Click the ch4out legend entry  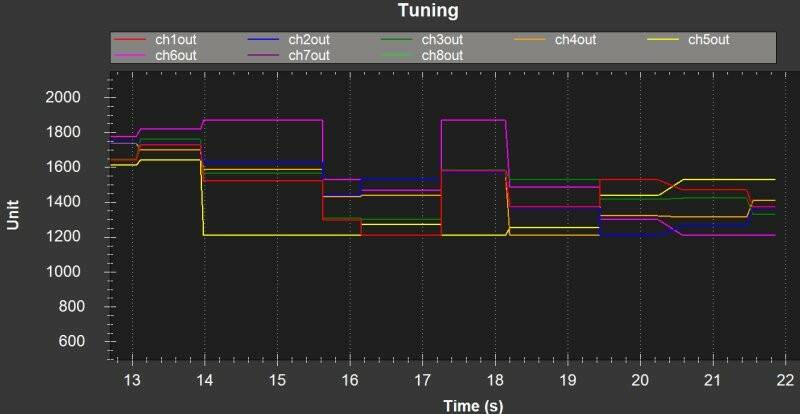click(555, 39)
